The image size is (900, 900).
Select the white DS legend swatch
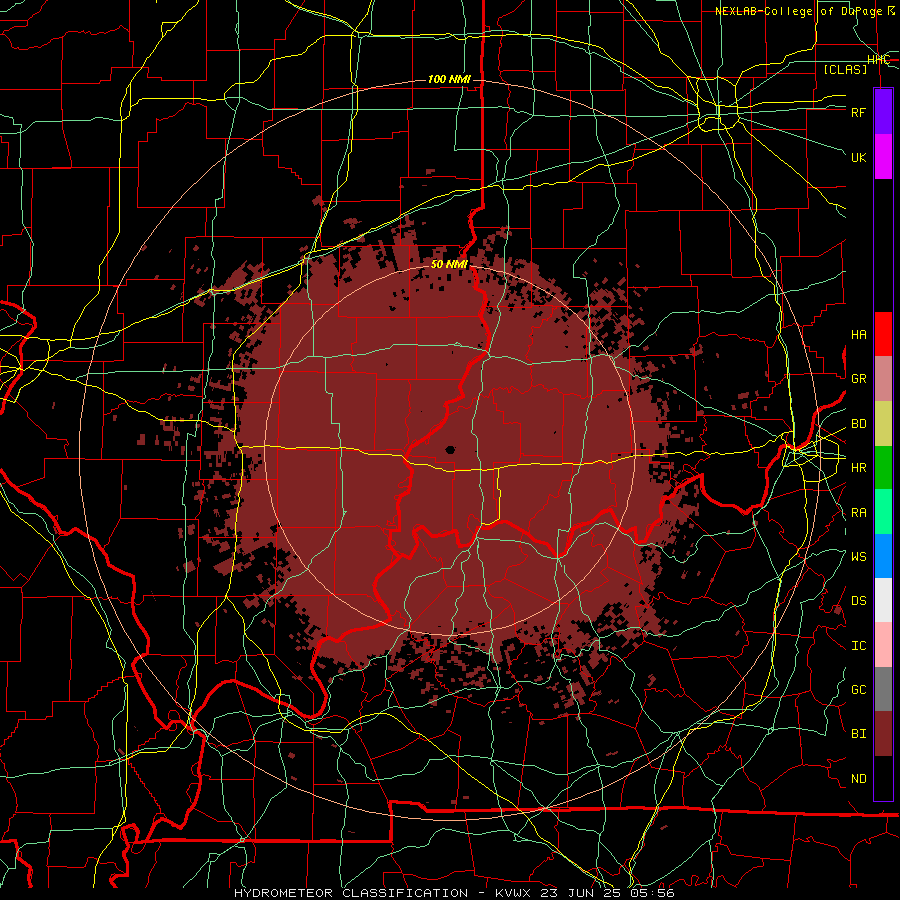point(883,600)
